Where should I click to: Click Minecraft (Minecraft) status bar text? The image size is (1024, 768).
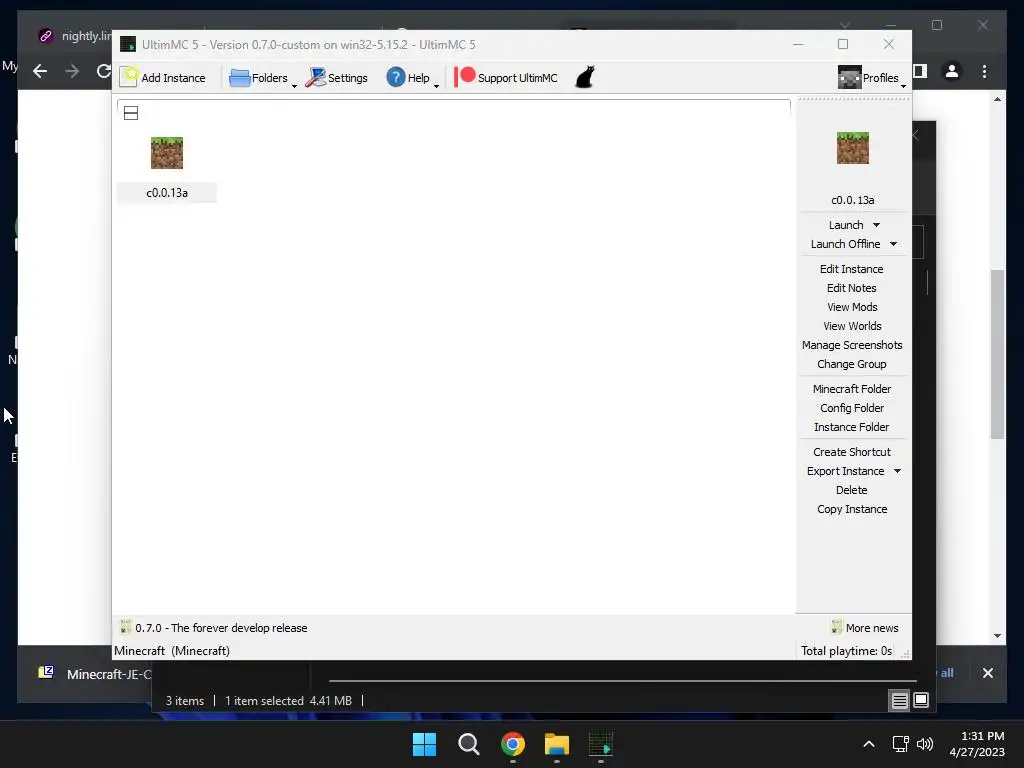click(172, 650)
